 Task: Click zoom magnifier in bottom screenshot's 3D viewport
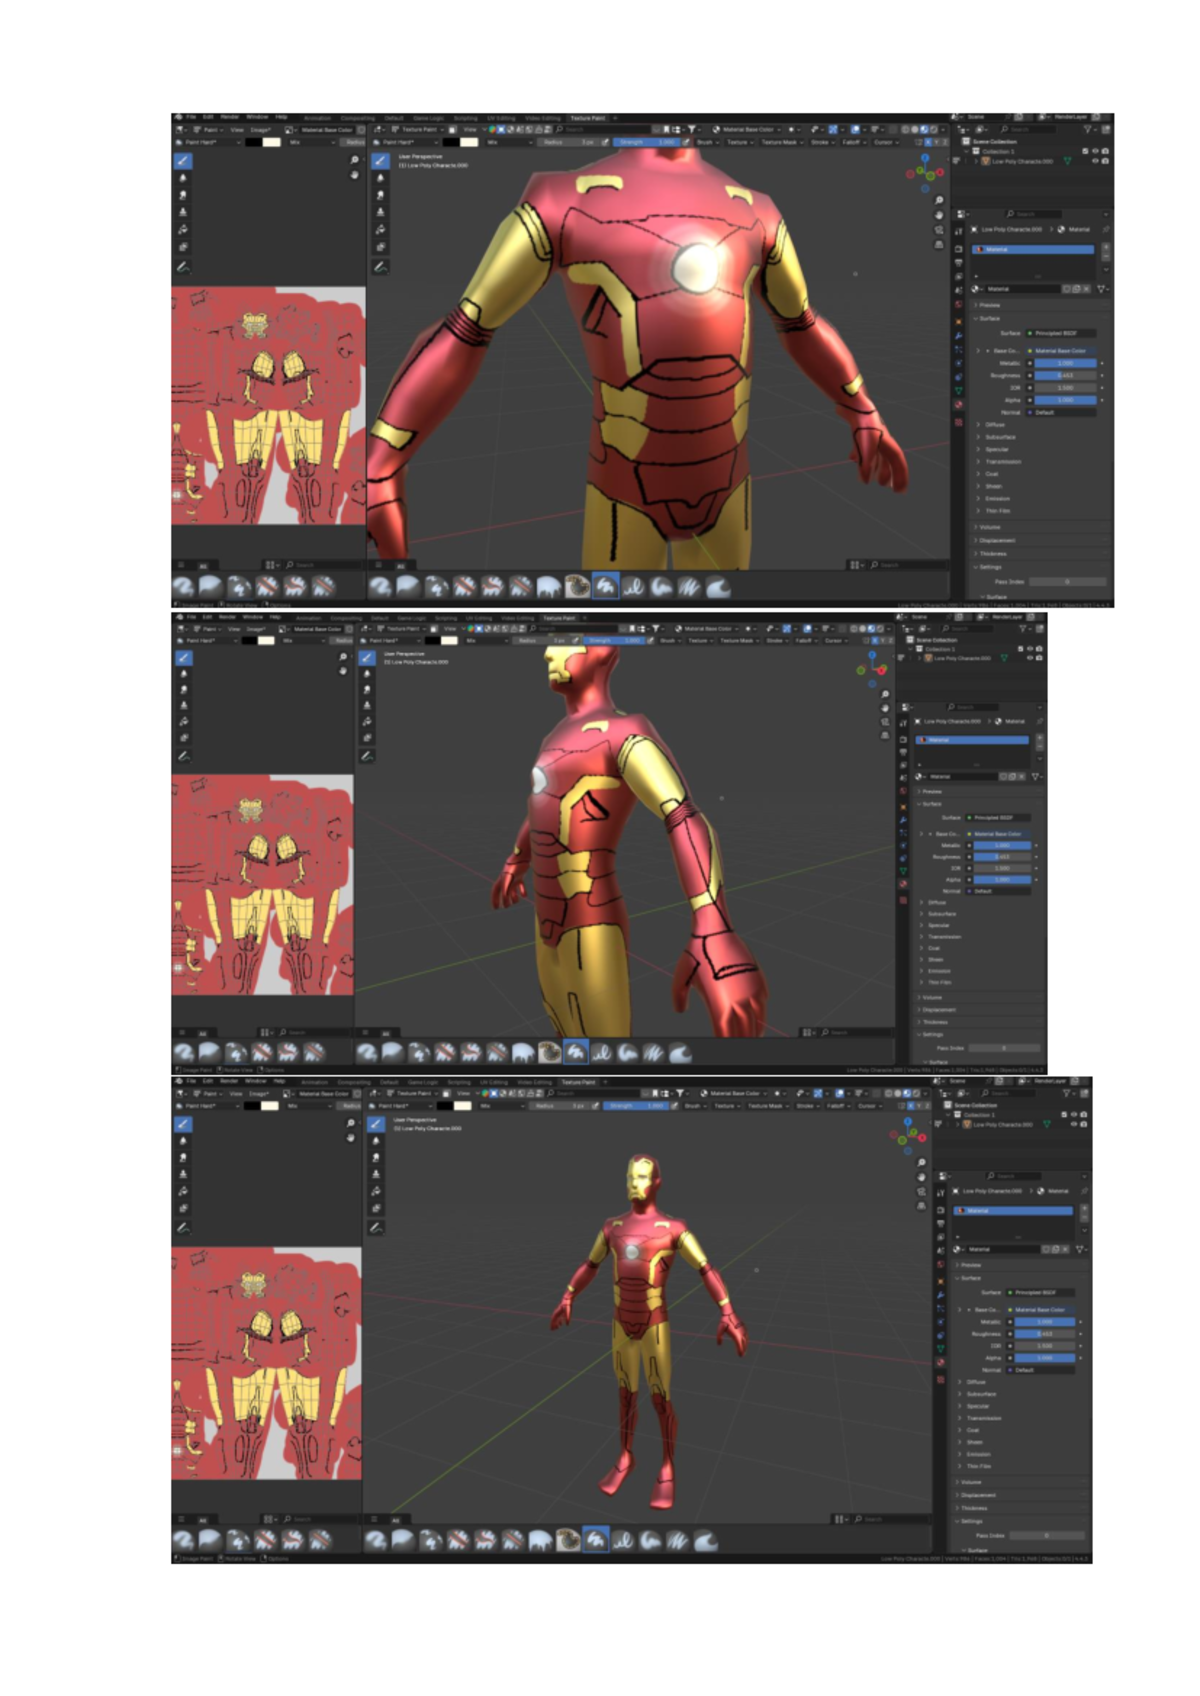pos(921,1162)
